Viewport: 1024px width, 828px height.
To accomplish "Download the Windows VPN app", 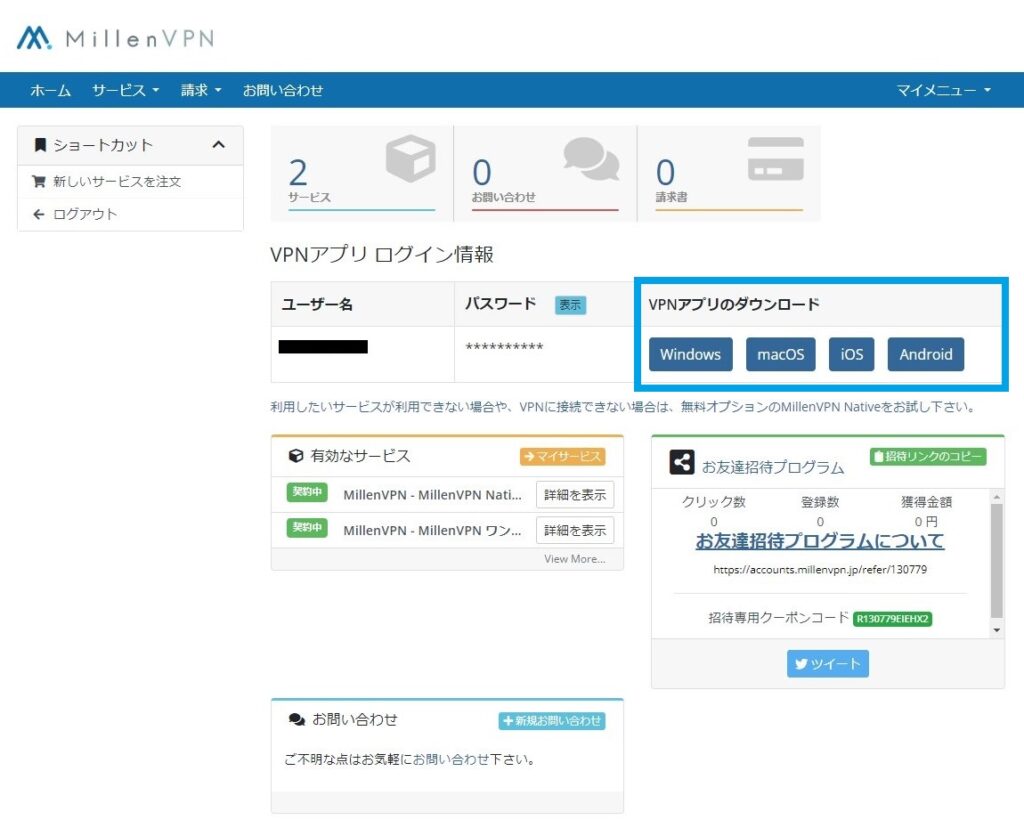I will (690, 354).
